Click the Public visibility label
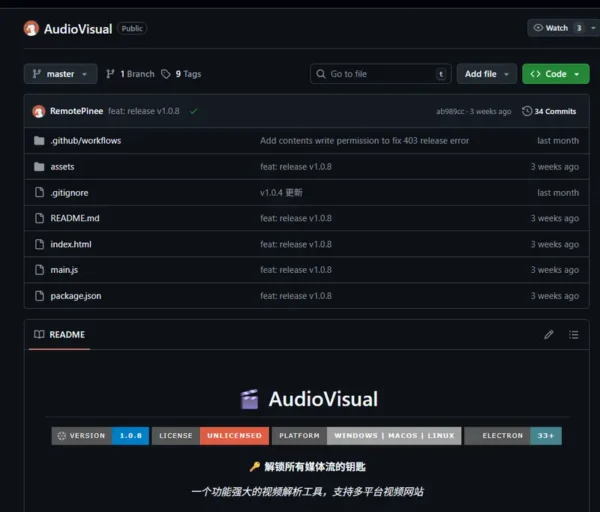Image resolution: width=600 pixels, height=512 pixels. (x=132, y=28)
